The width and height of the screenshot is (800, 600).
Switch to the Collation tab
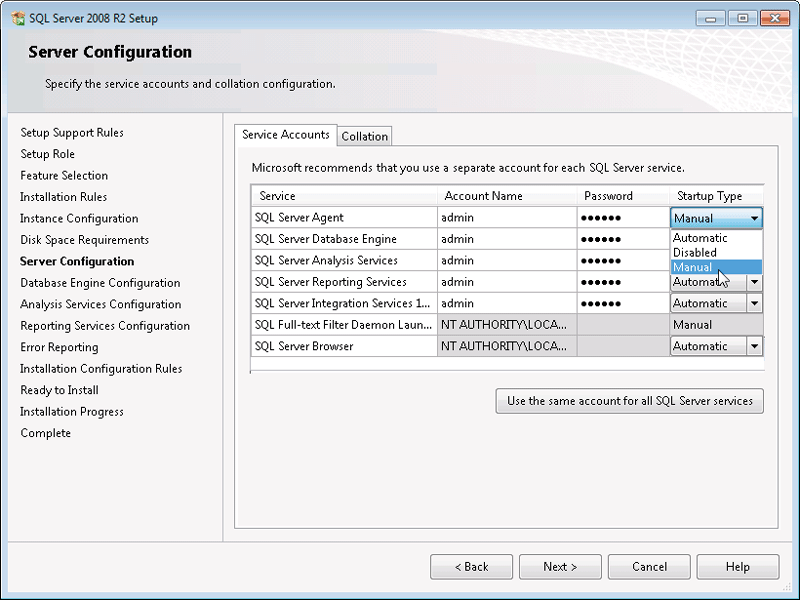pos(365,137)
